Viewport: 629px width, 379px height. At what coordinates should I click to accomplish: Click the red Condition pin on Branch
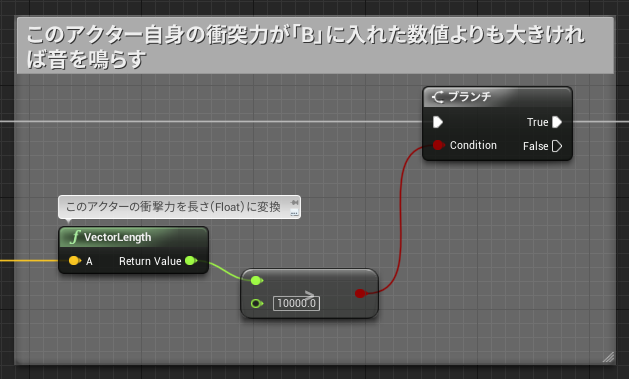(x=438, y=145)
